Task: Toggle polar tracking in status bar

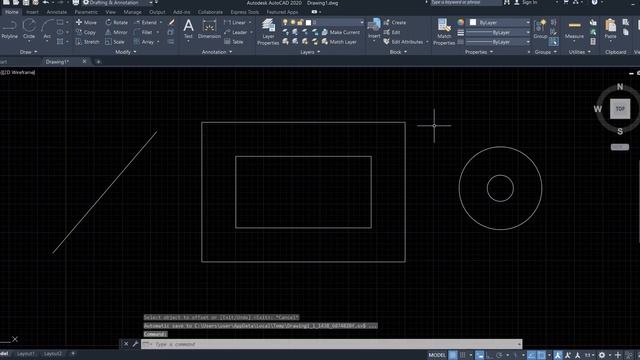Action: click(x=499, y=355)
